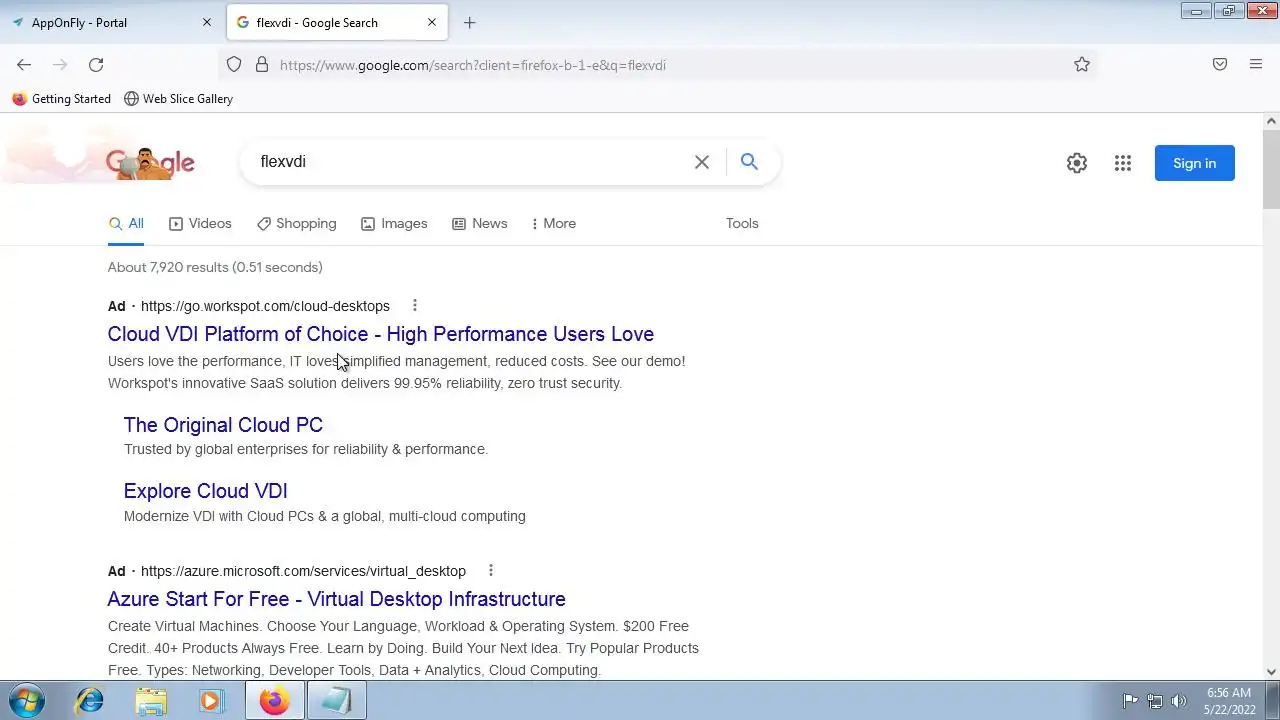Image resolution: width=1280 pixels, height=720 pixels.
Task: Select the All results tab
Action: 126,224
